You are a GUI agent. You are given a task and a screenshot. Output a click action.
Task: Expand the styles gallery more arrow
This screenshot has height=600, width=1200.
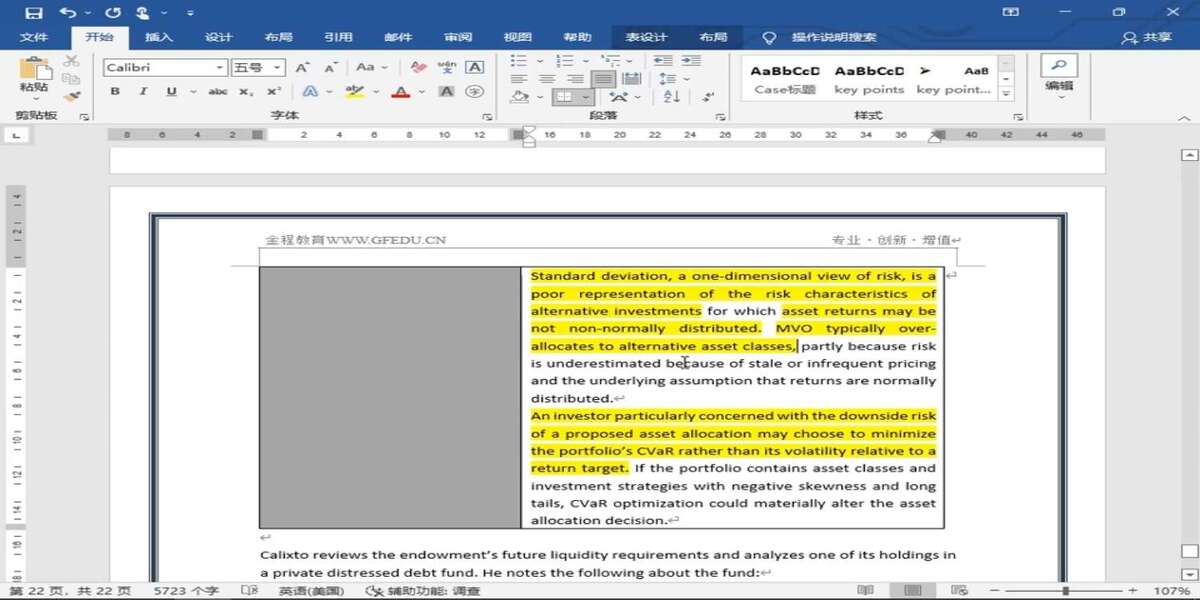(1006, 95)
